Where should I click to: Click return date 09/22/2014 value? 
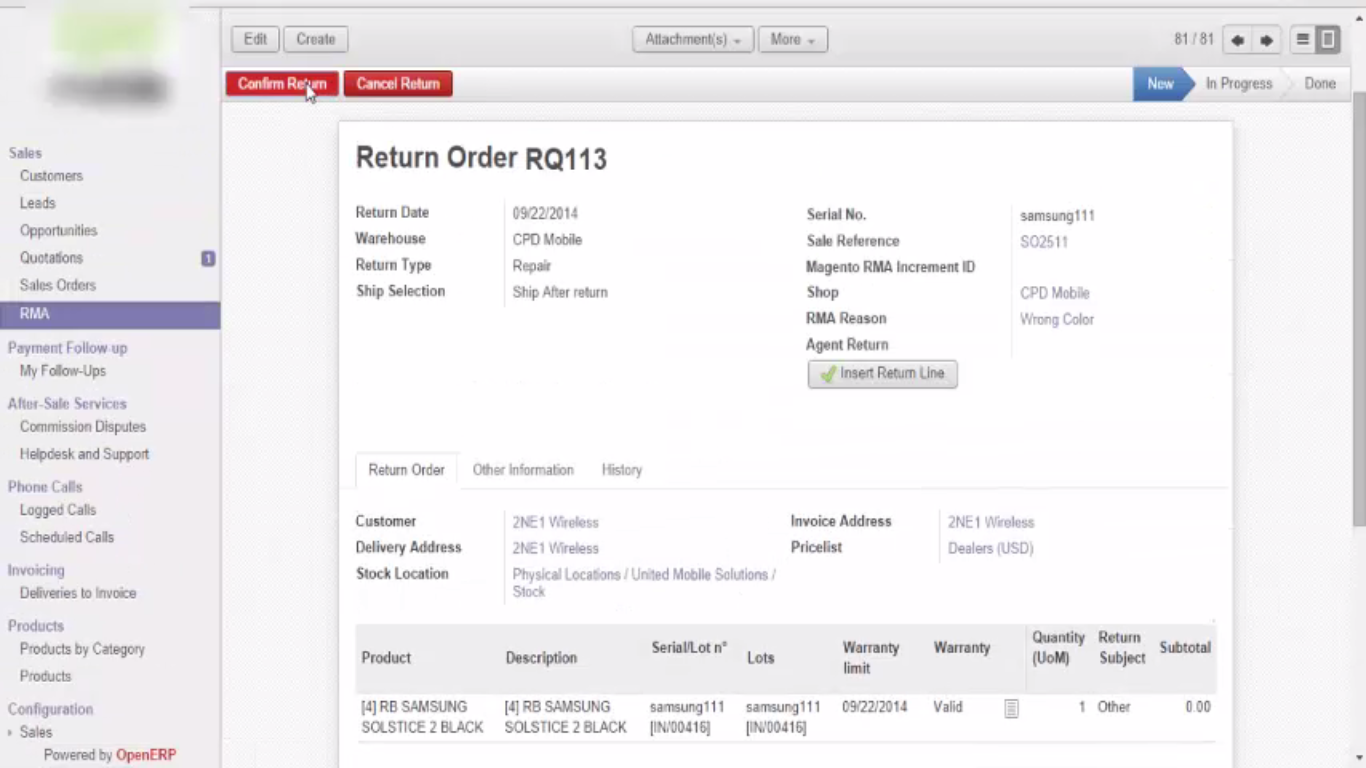tap(545, 214)
